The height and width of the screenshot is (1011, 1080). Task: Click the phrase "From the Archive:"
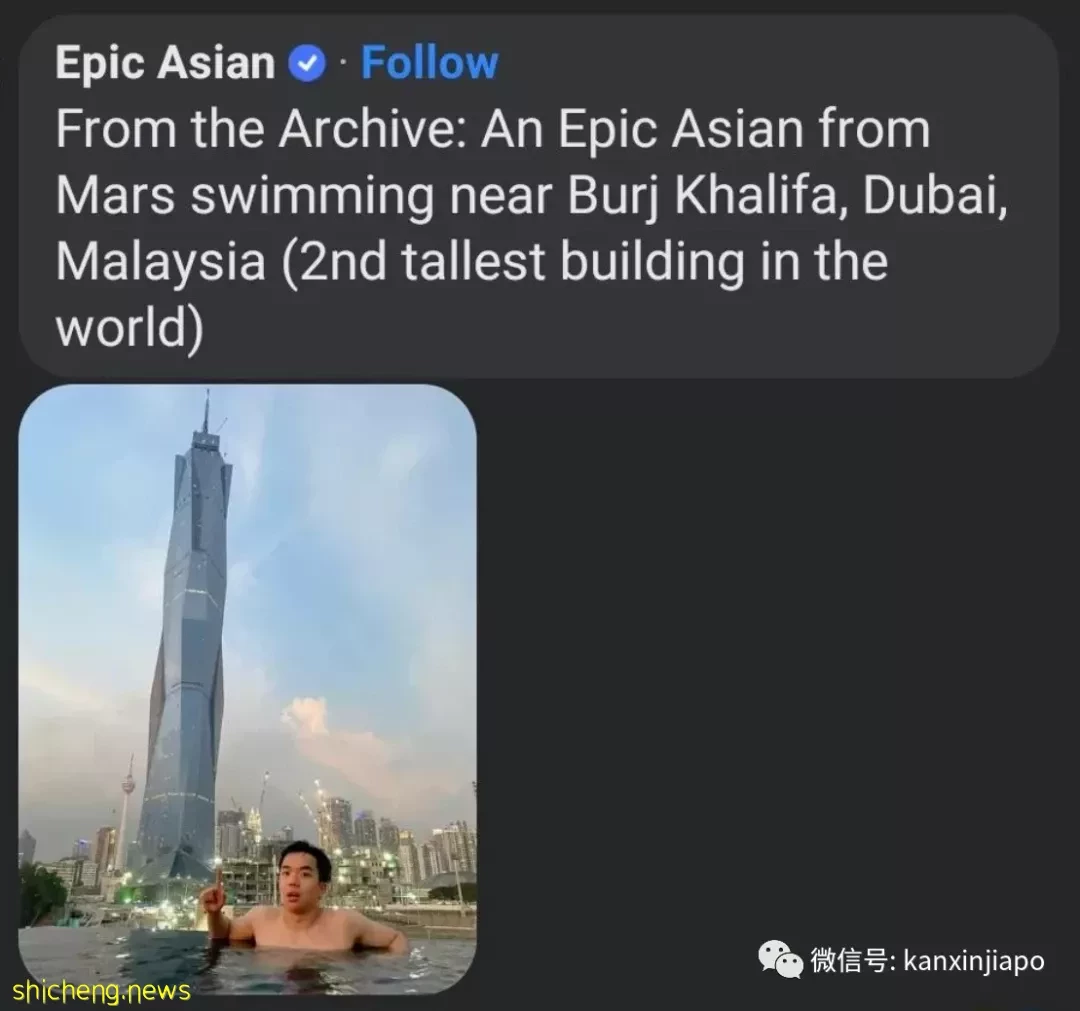[x=262, y=129]
